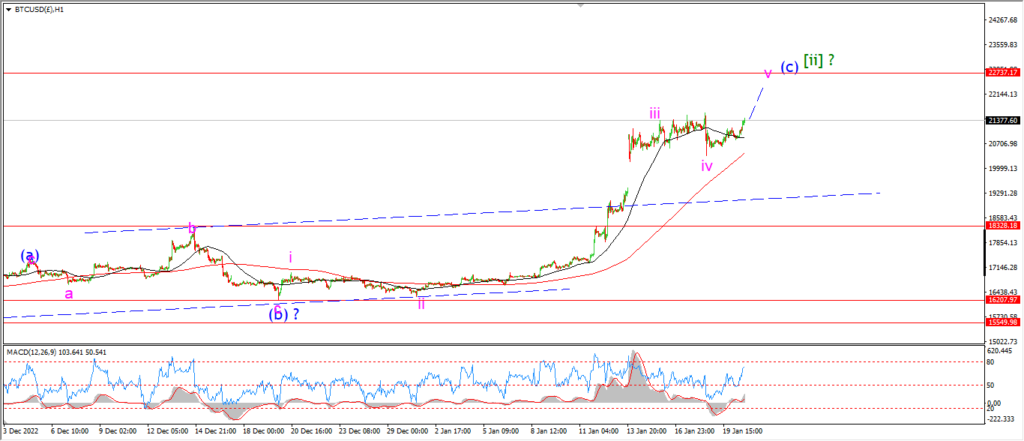Click the 13 Jan 20:00 time axis label
The image size is (1024, 441).
pyautogui.click(x=647, y=431)
